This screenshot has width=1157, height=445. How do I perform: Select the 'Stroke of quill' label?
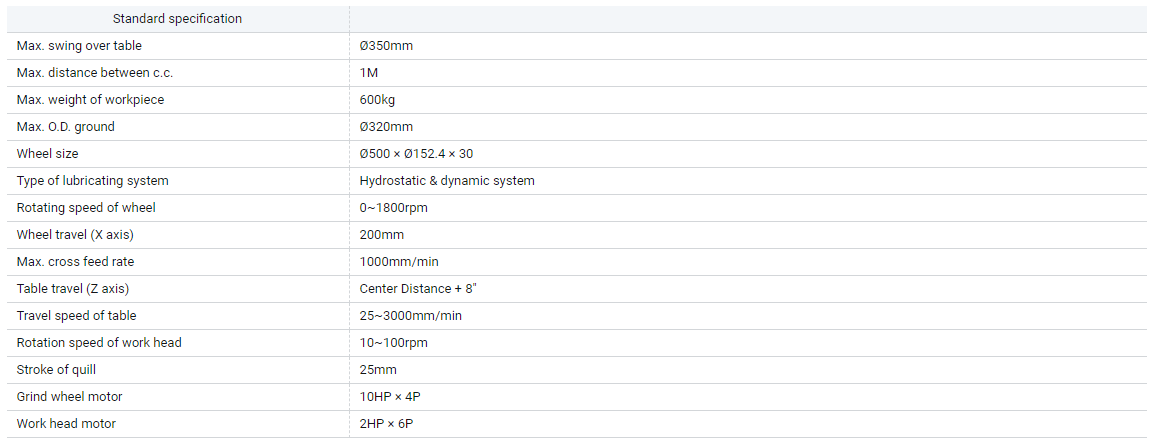[56, 370]
